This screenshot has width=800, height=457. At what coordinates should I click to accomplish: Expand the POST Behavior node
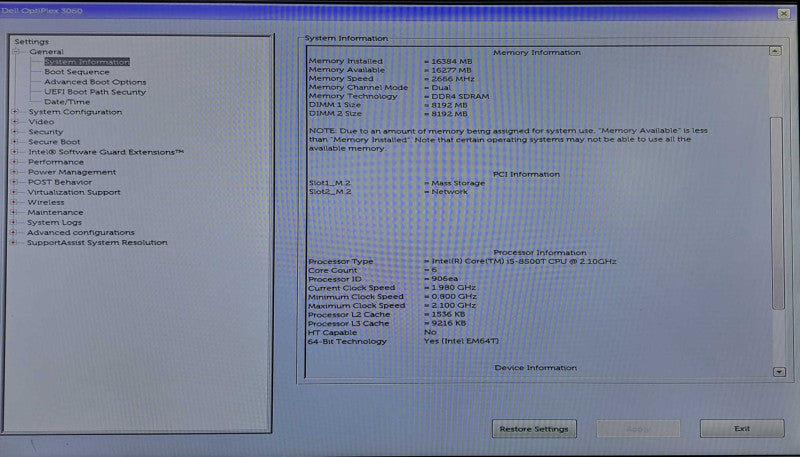15,182
